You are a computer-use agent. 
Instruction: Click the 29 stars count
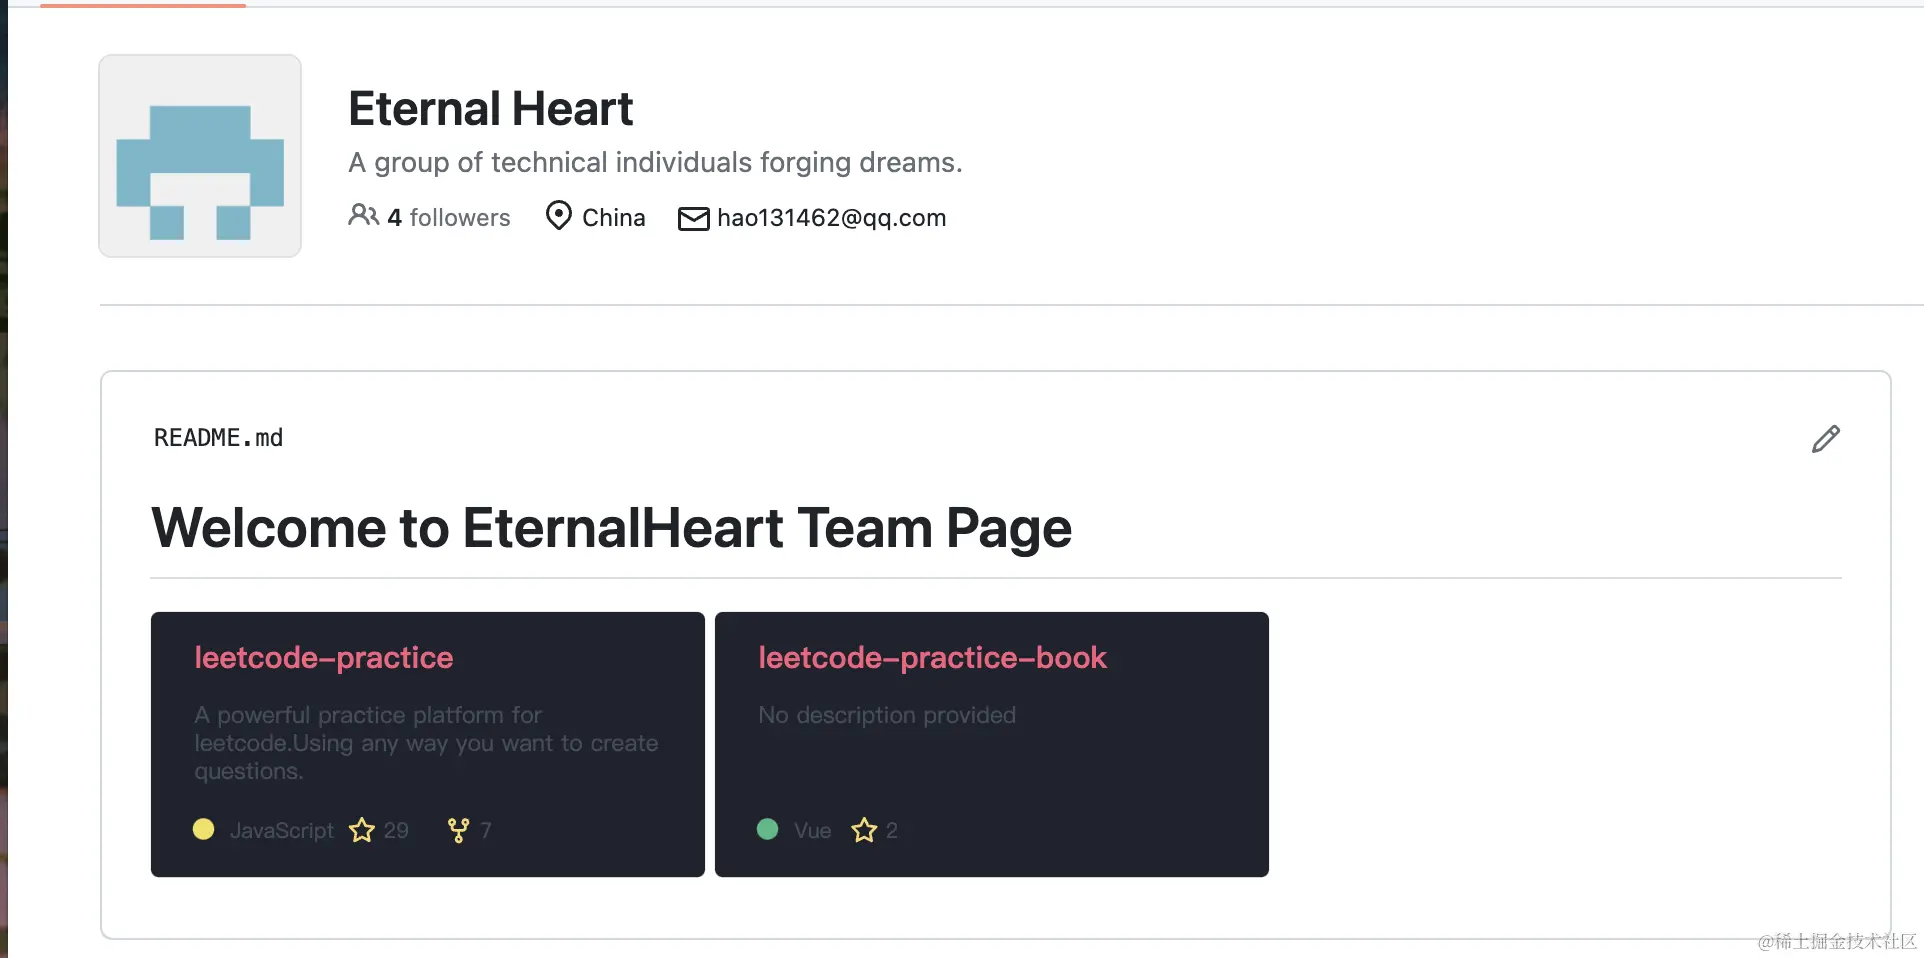tap(396, 831)
